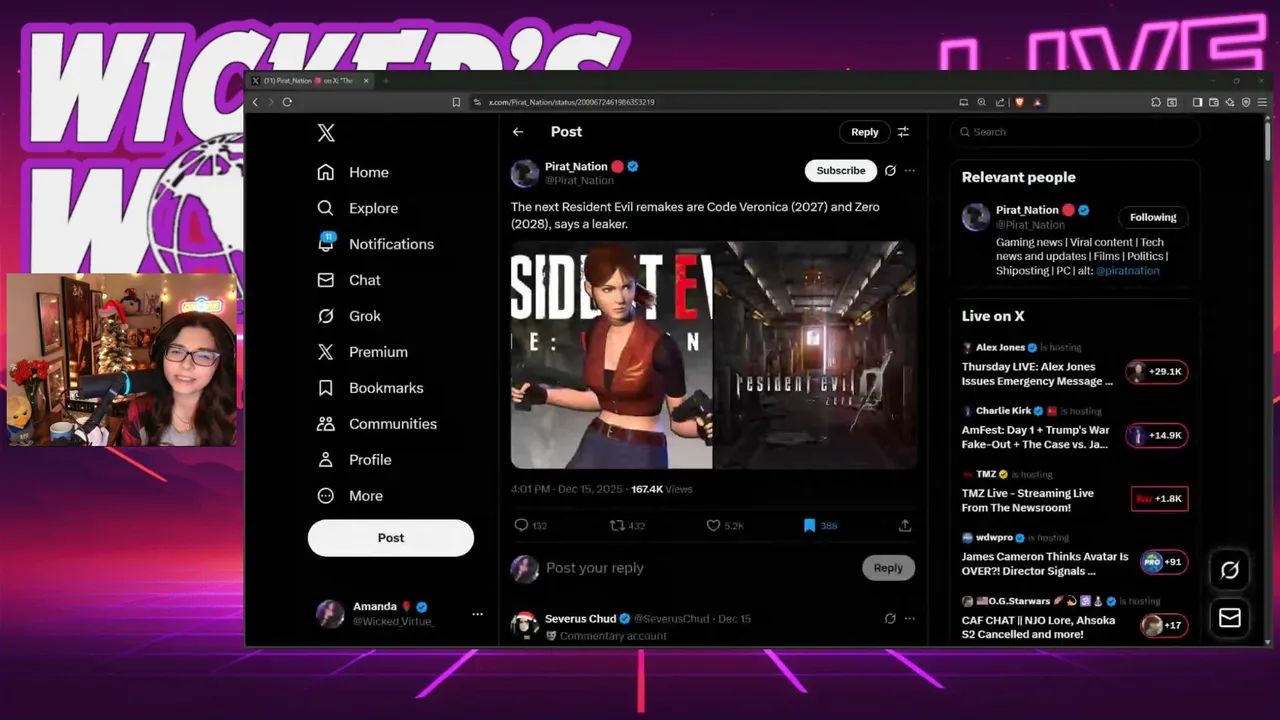
Task: Go back with the Post arrow
Action: (x=518, y=132)
